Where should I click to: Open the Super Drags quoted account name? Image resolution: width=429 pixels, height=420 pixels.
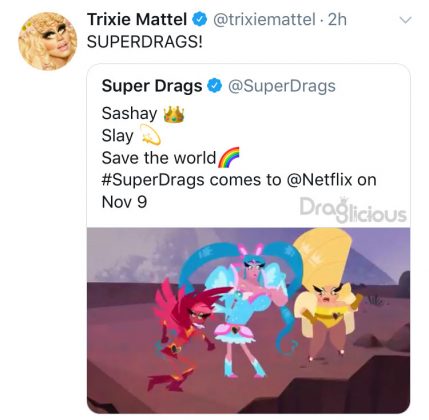coord(152,86)
